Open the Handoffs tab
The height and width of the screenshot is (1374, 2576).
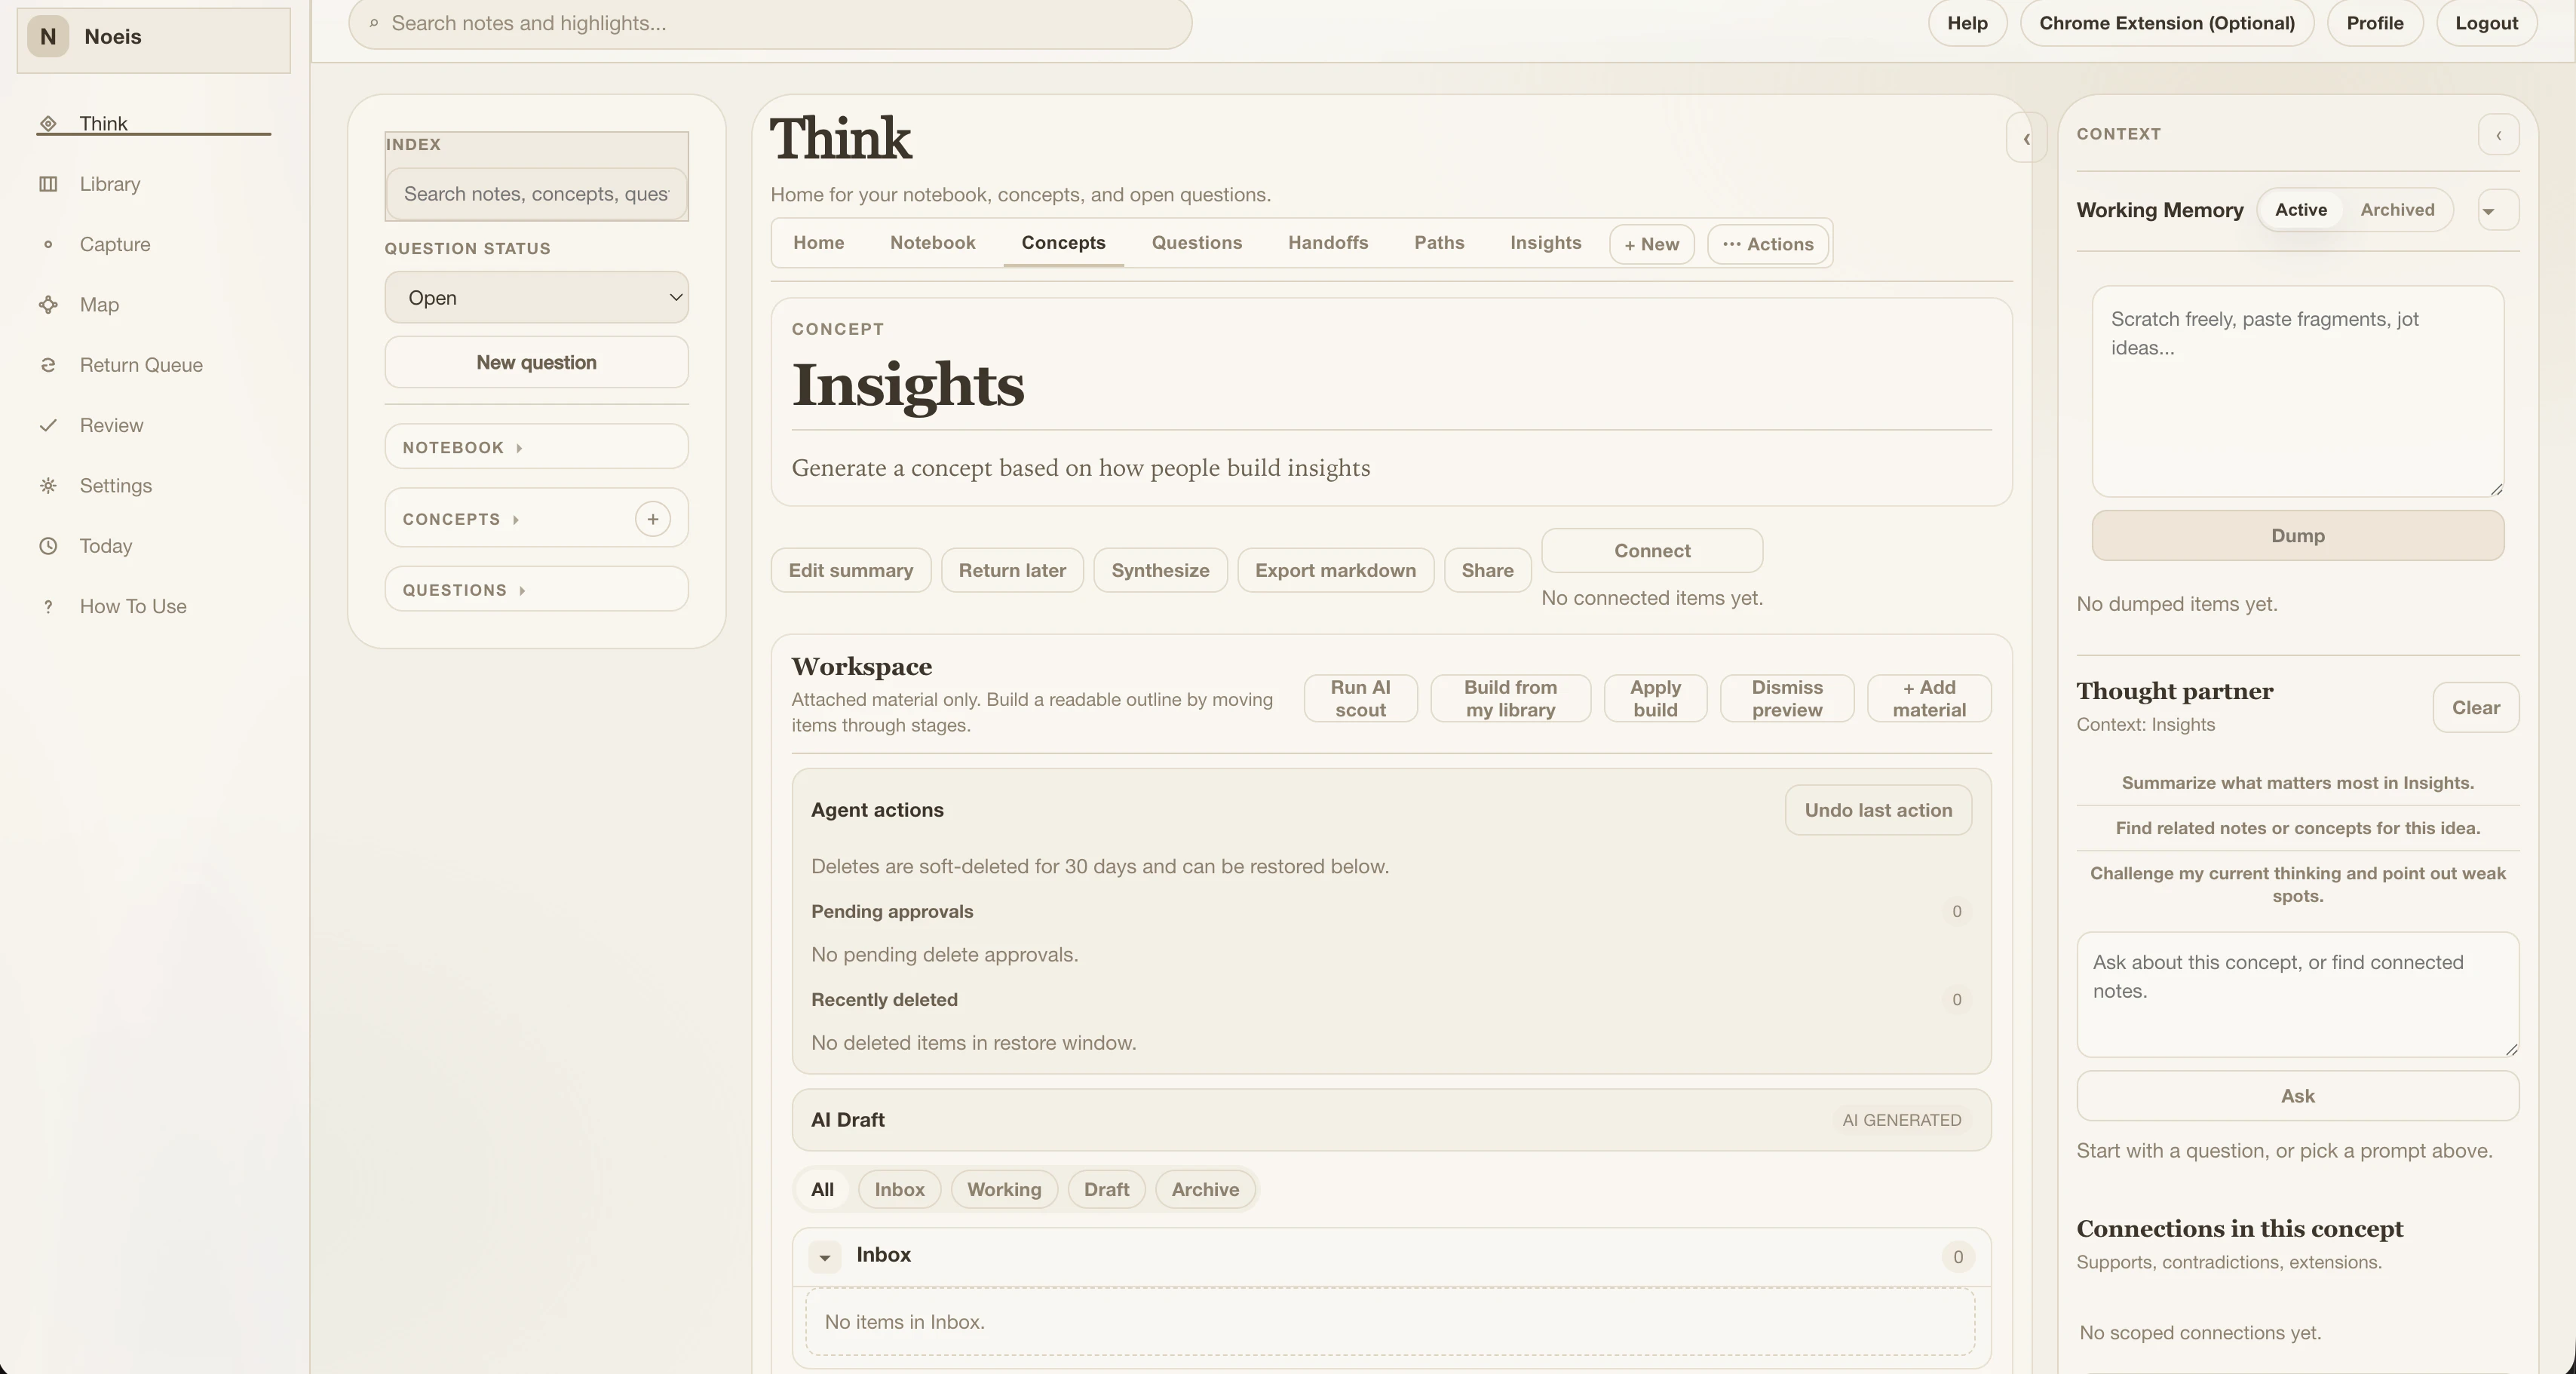point(1327,243)
